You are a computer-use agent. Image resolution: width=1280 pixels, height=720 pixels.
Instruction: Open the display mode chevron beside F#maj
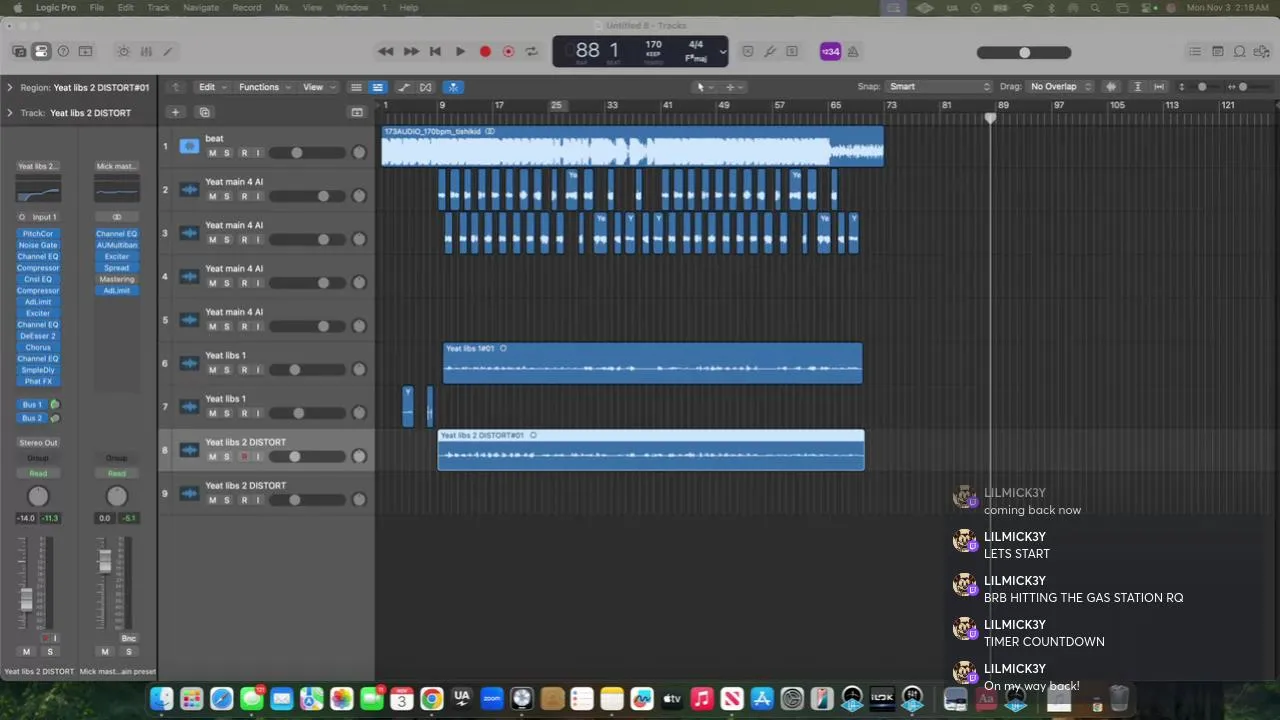[x=722, y=52]
